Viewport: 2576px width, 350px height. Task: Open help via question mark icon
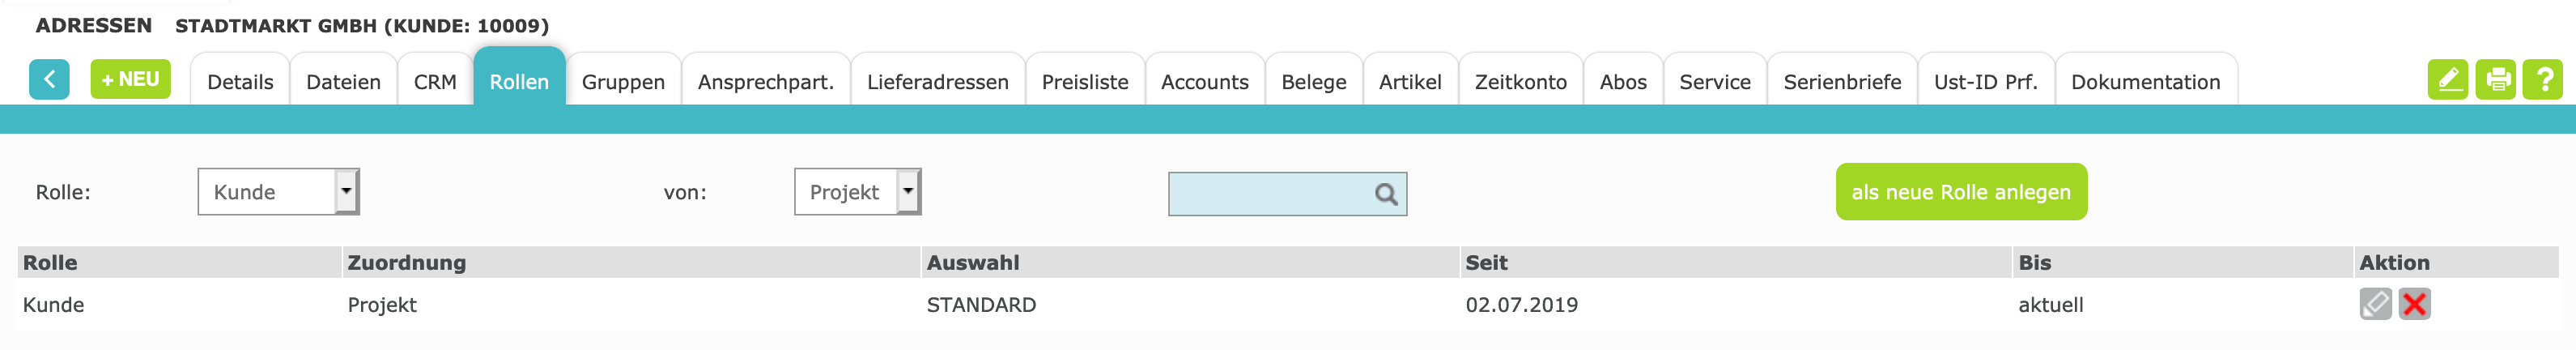(2542, 79)
